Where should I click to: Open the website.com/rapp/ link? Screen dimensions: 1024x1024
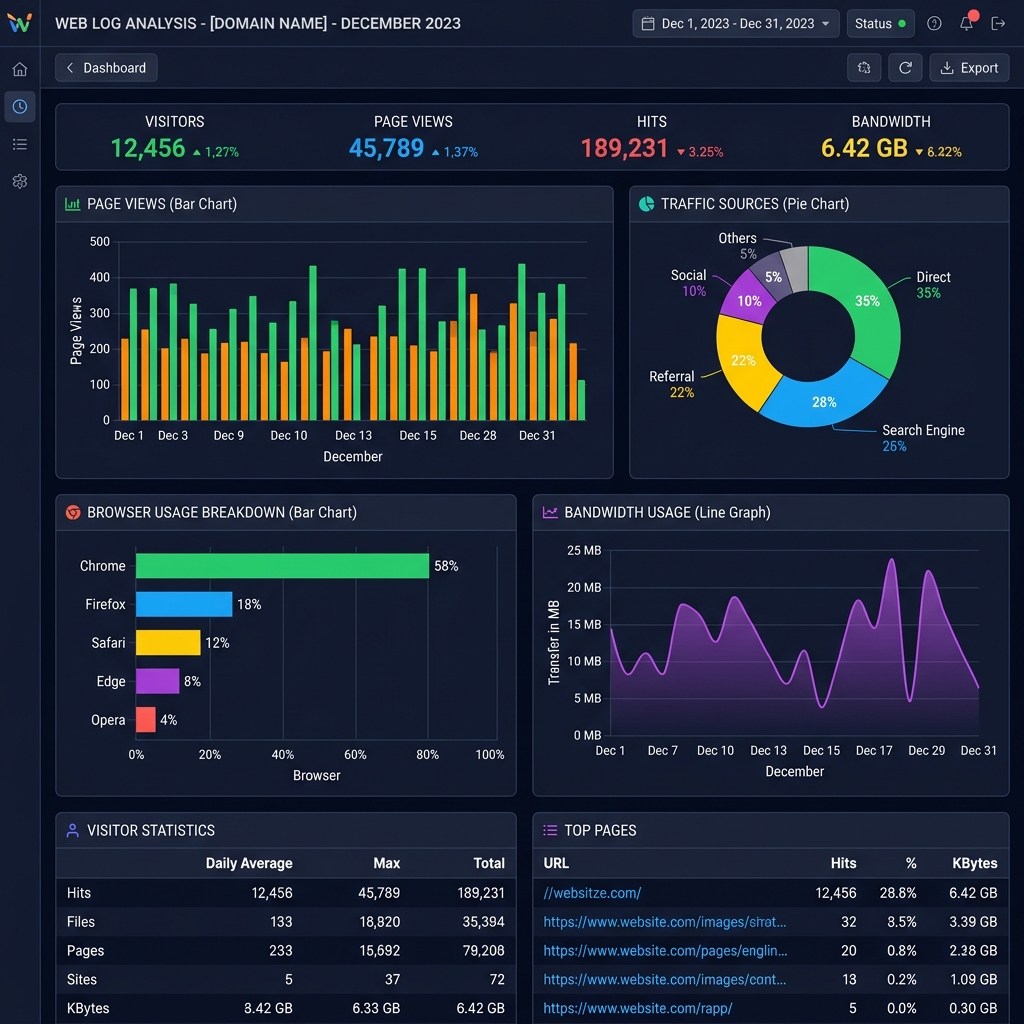pyautogui.click(x=637, y=1008)
